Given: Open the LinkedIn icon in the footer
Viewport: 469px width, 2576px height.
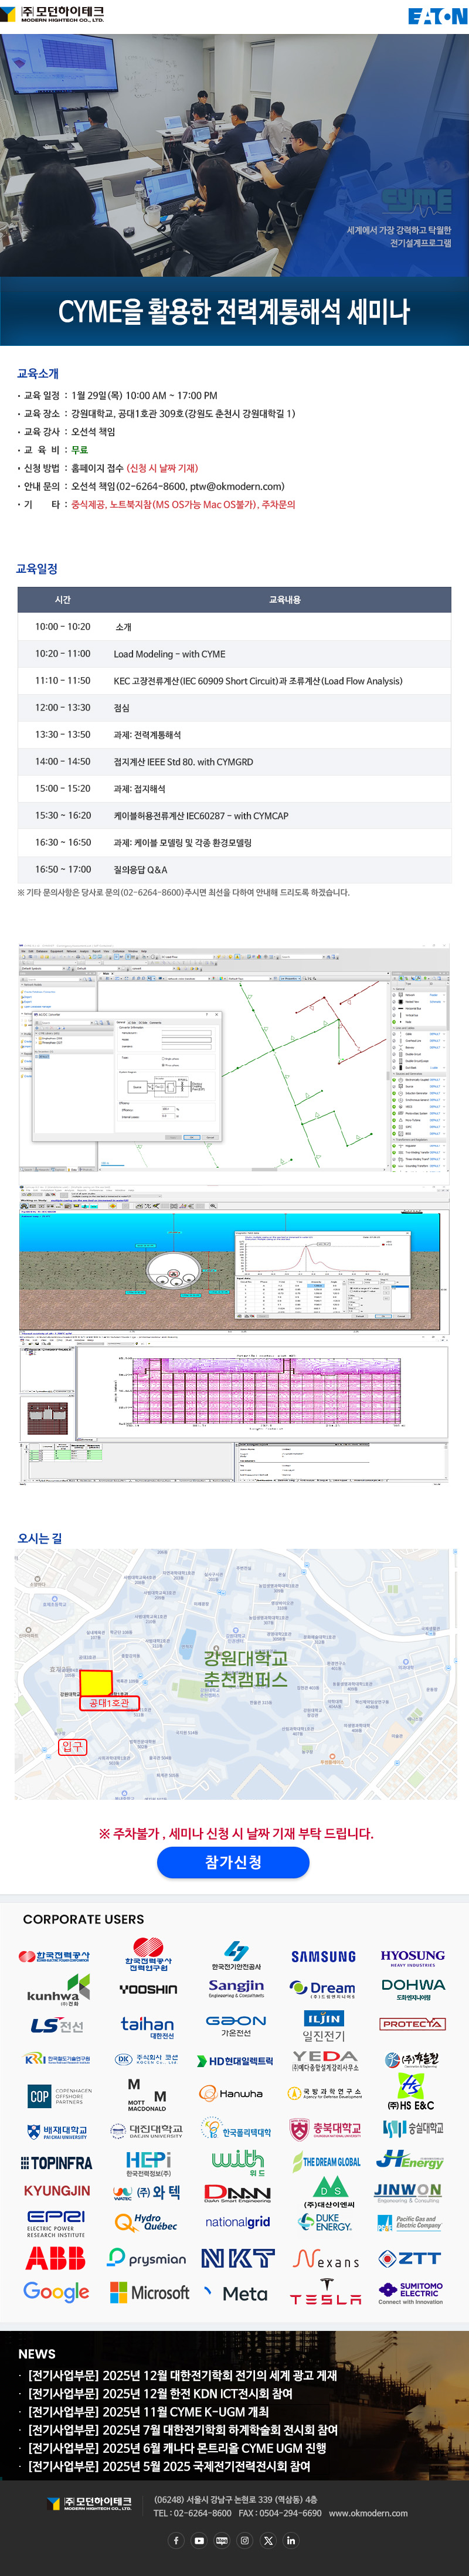Looking at the screenshot, I should [x=291, y=2540].
